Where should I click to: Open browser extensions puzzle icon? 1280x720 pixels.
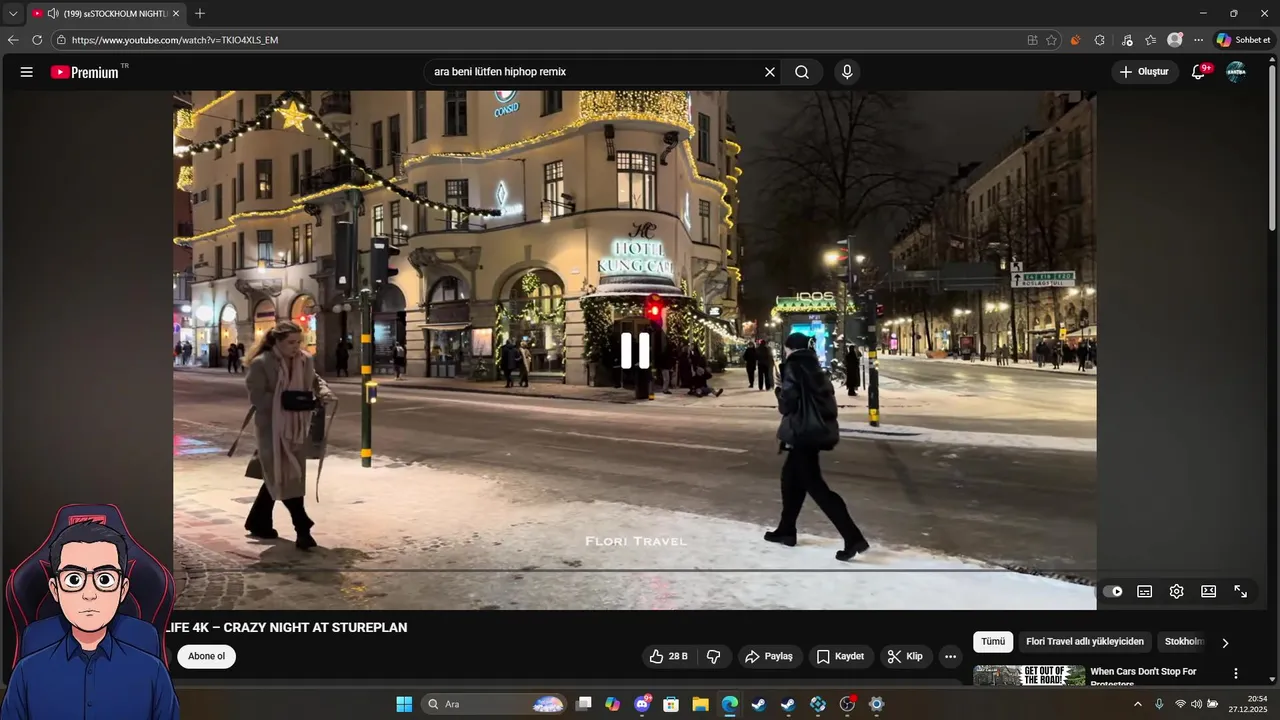point(1100,40)
